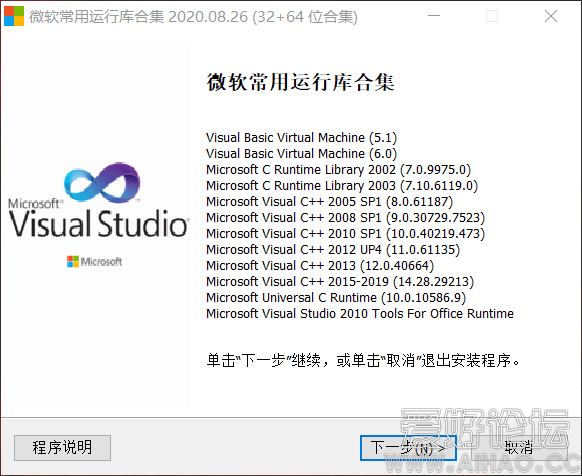The height and width of the screenshot is (476, 582).
Task: Click Microsoft Visual C++ 2005 SP1 line
Action: [330, 202]
